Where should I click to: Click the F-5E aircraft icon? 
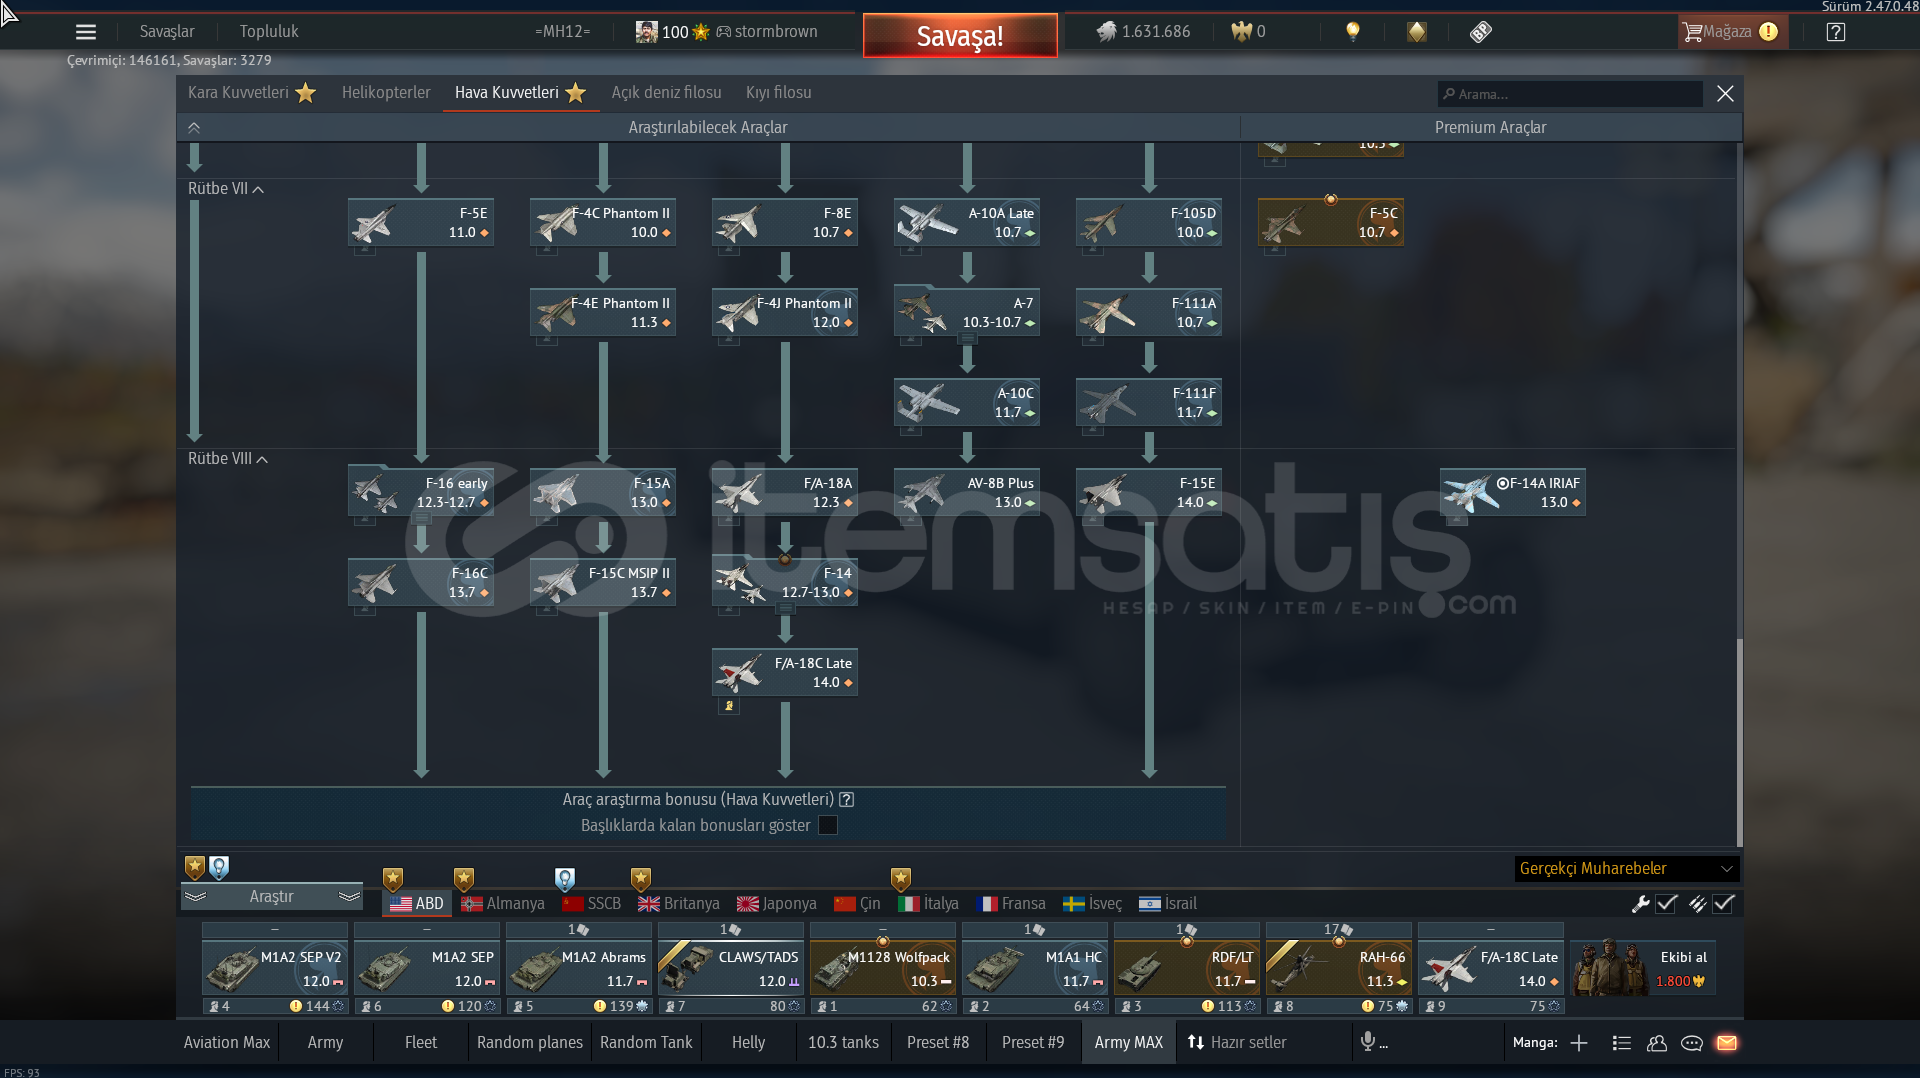tap(374, 223)
